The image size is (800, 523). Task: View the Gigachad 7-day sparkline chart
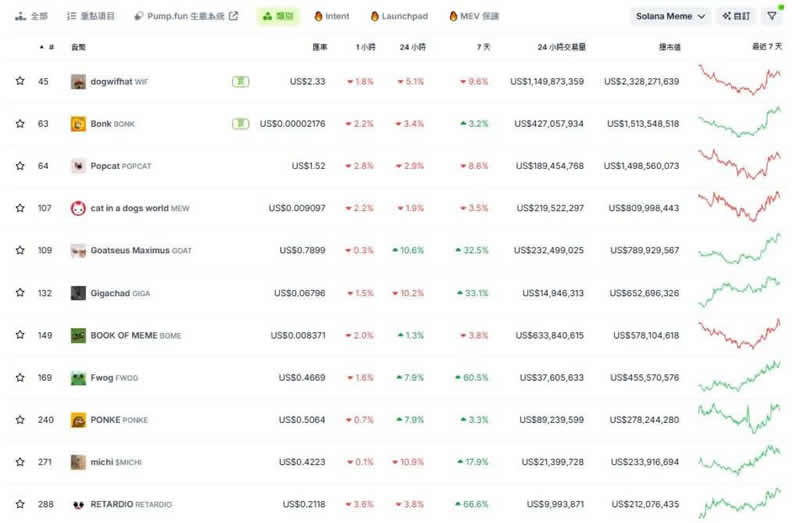(740, 293)
